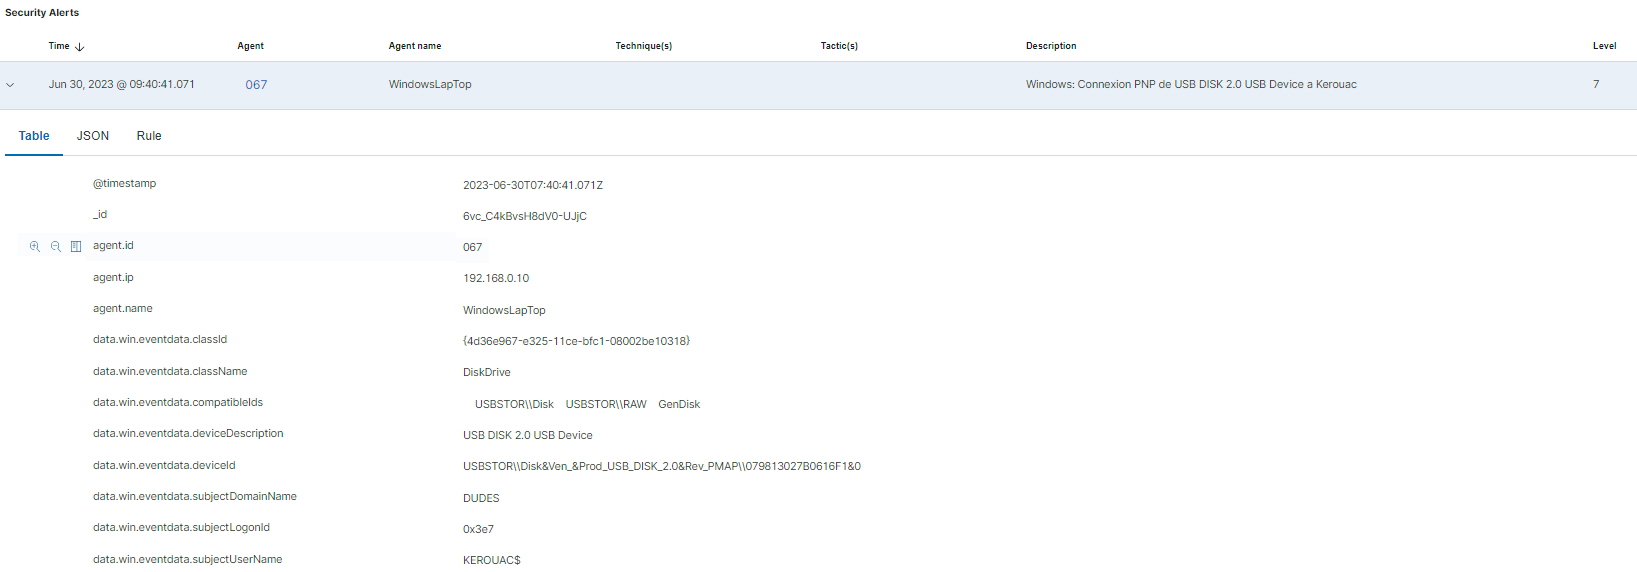
Task: Click the Description column header
Action: (1050, 46)
